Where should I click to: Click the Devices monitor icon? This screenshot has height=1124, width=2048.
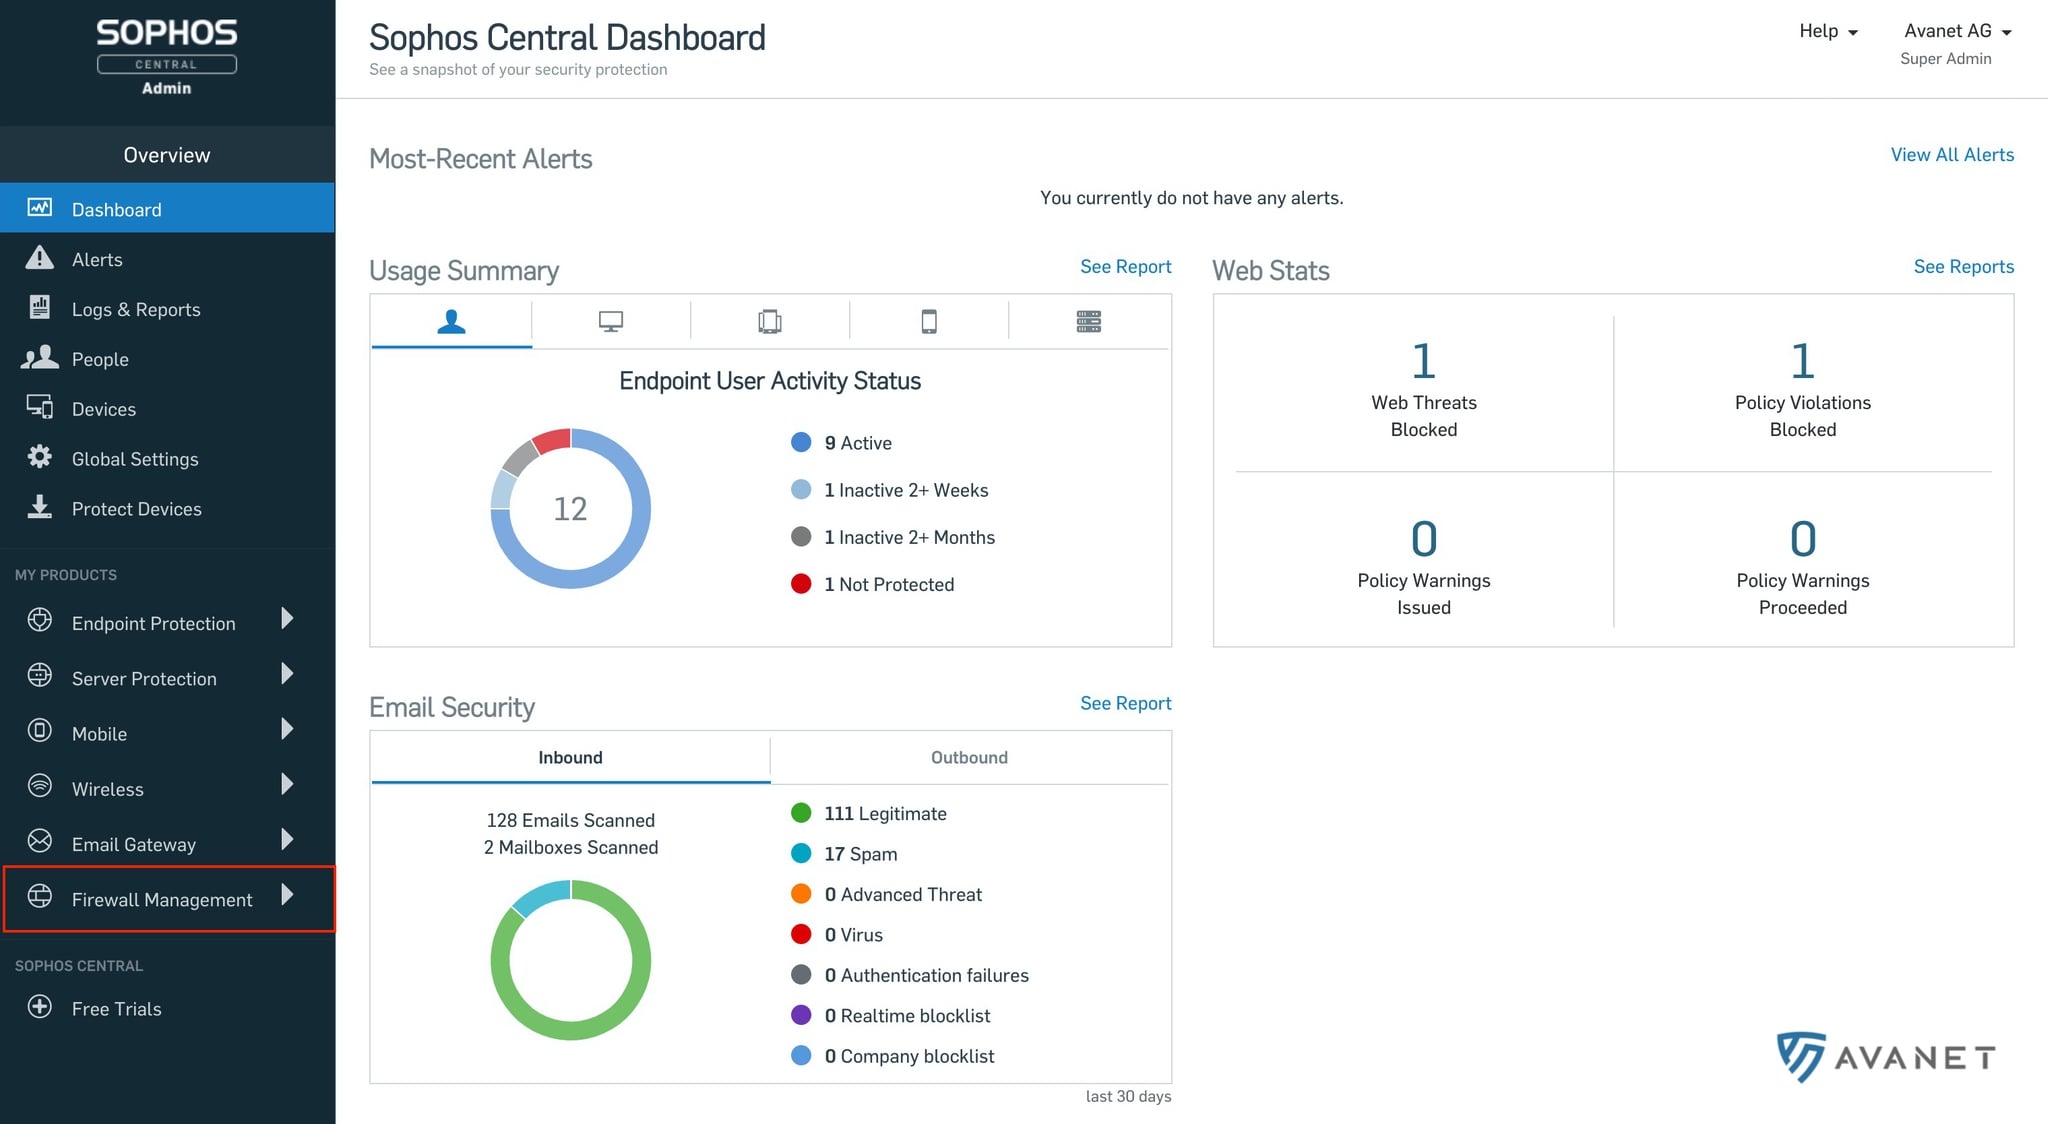click(x=40, y=407)
